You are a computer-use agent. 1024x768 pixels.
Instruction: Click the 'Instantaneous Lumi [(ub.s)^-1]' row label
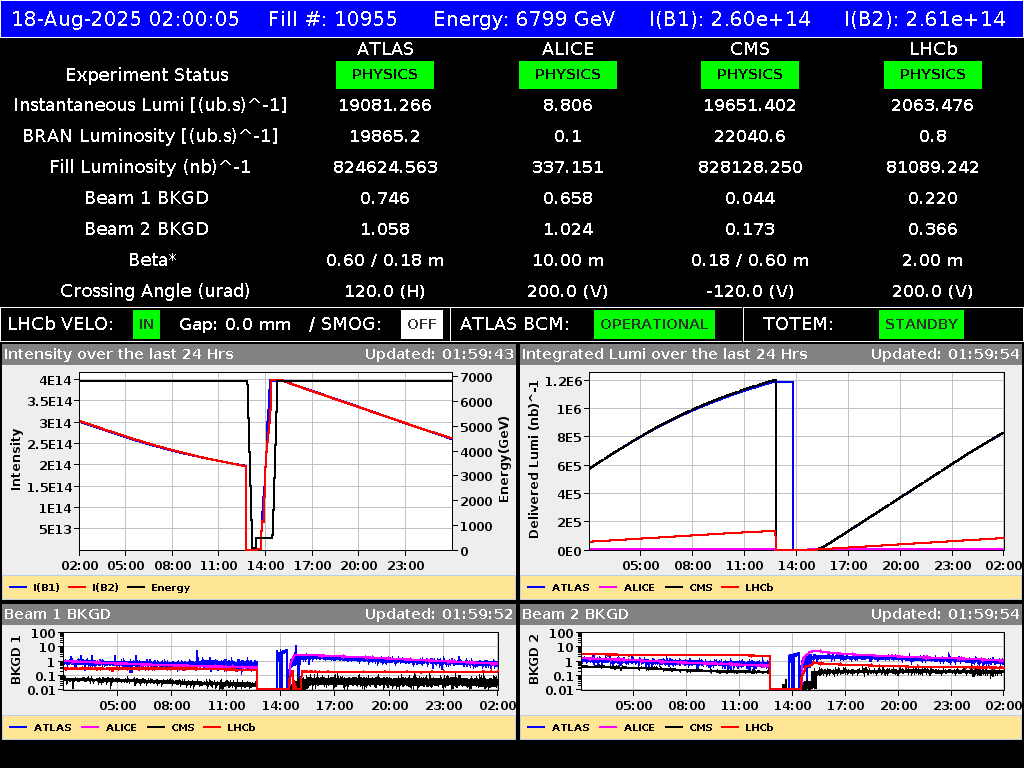click(150, 105)
